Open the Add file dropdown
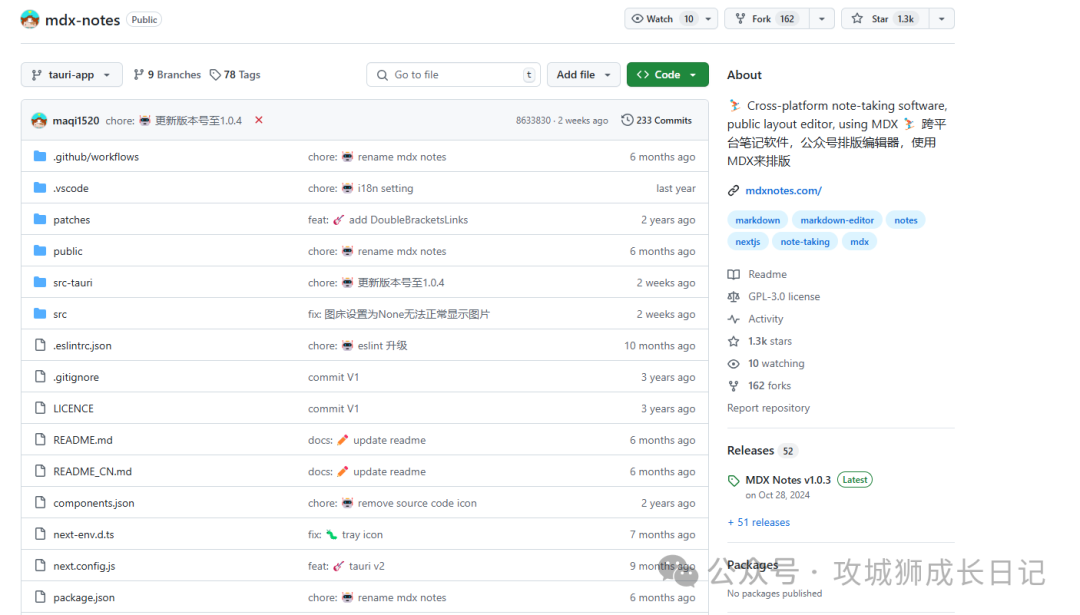1080x615 pixels. 583,74
